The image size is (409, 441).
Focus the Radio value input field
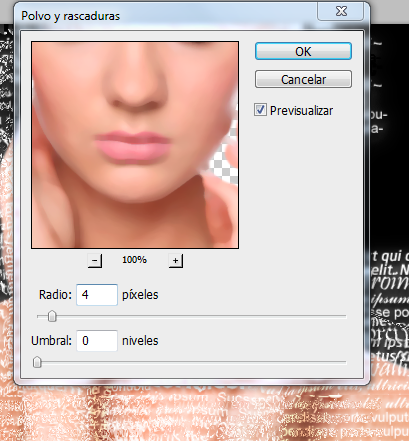point(97,295)
